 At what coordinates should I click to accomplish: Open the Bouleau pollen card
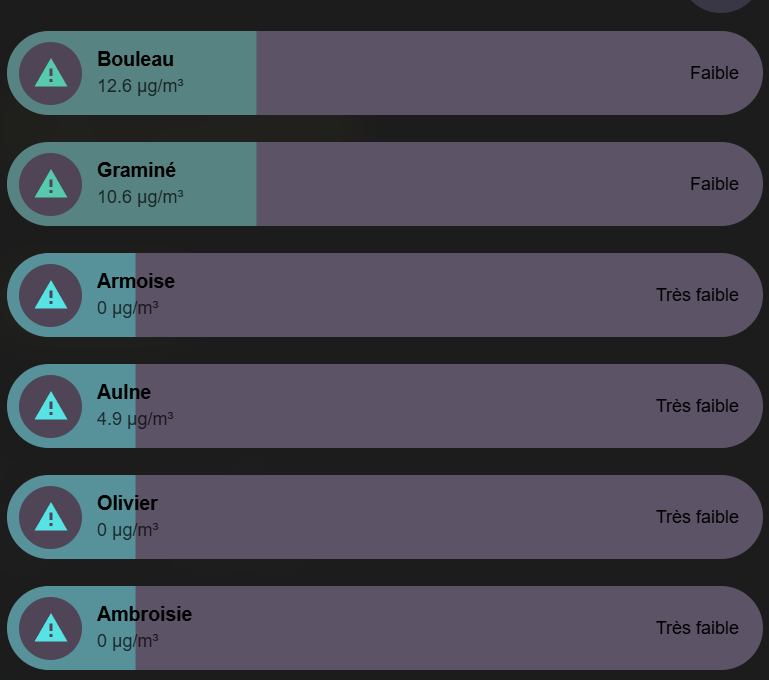[384, 73]
